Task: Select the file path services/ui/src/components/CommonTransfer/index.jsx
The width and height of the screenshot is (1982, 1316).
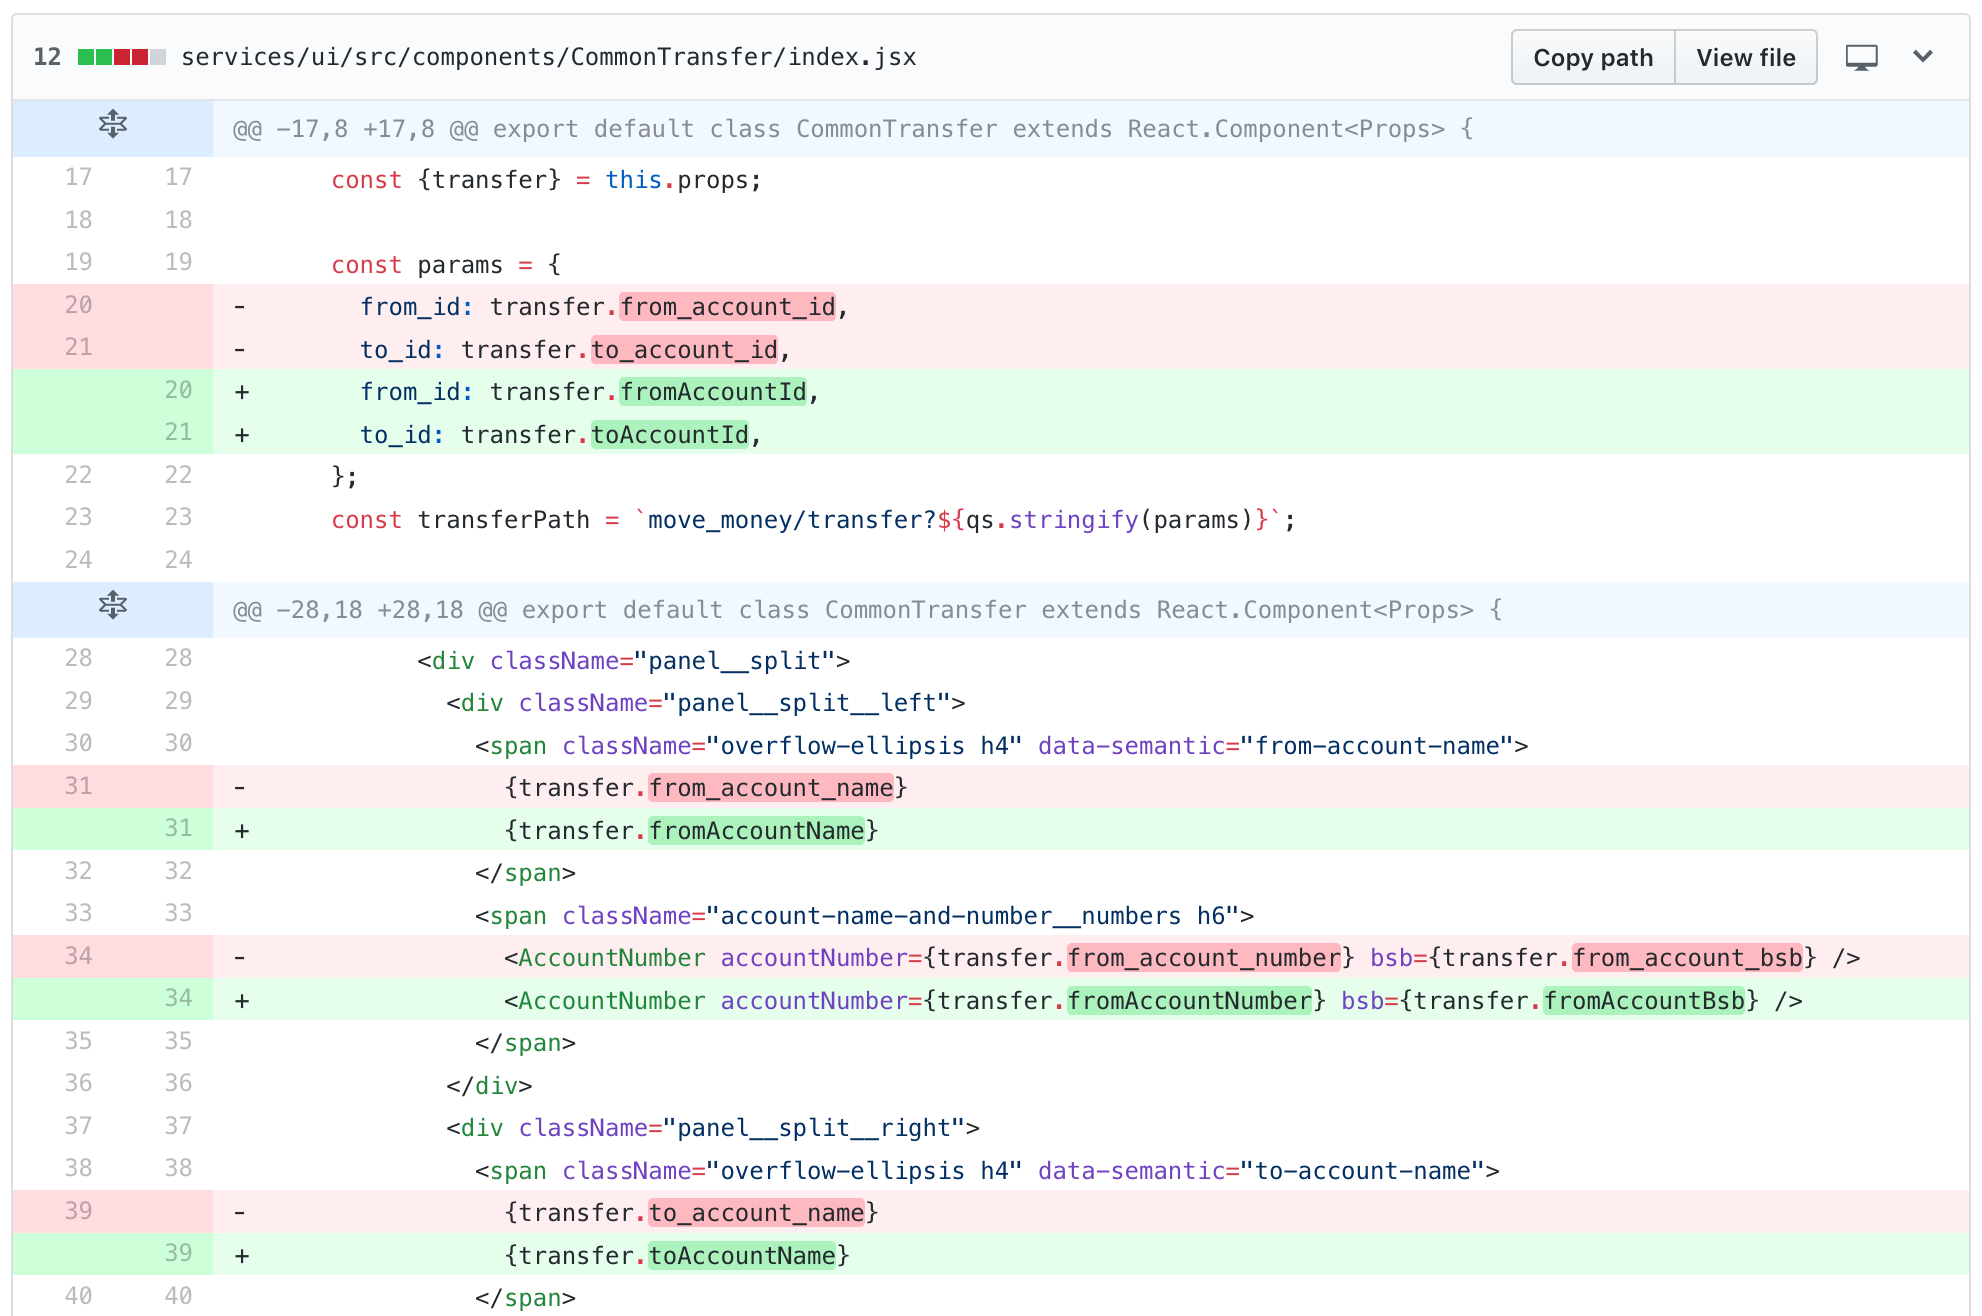Action: 549,57
